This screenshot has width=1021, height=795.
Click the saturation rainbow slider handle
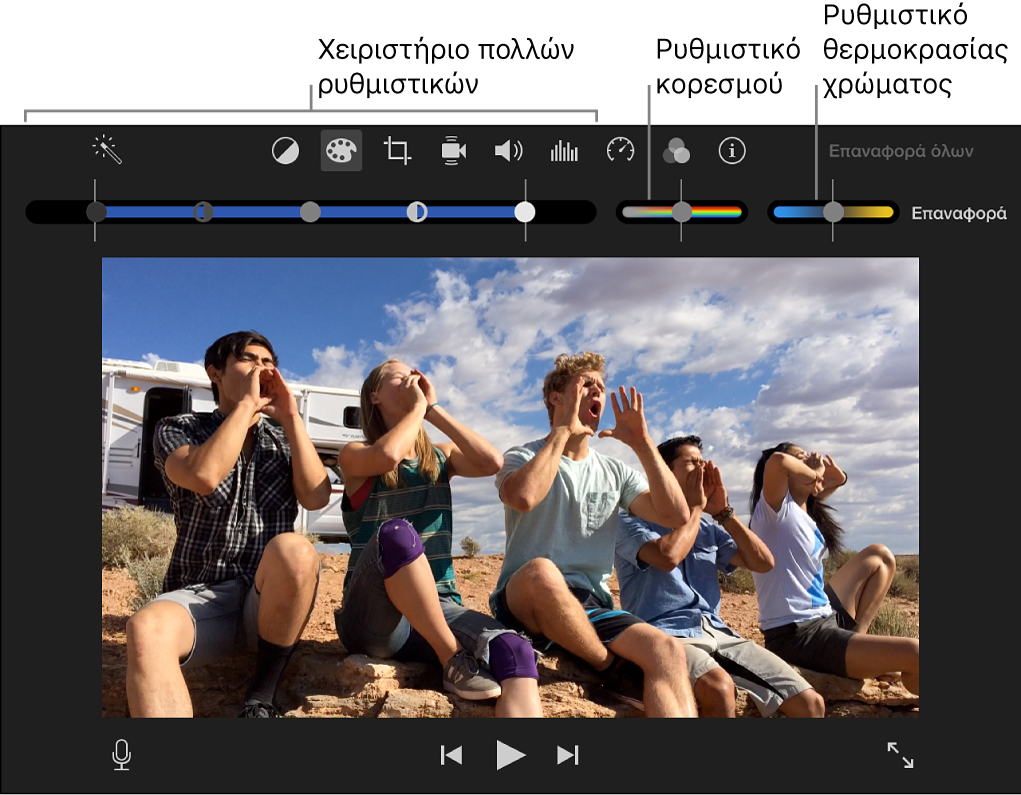tap(681, 212)
